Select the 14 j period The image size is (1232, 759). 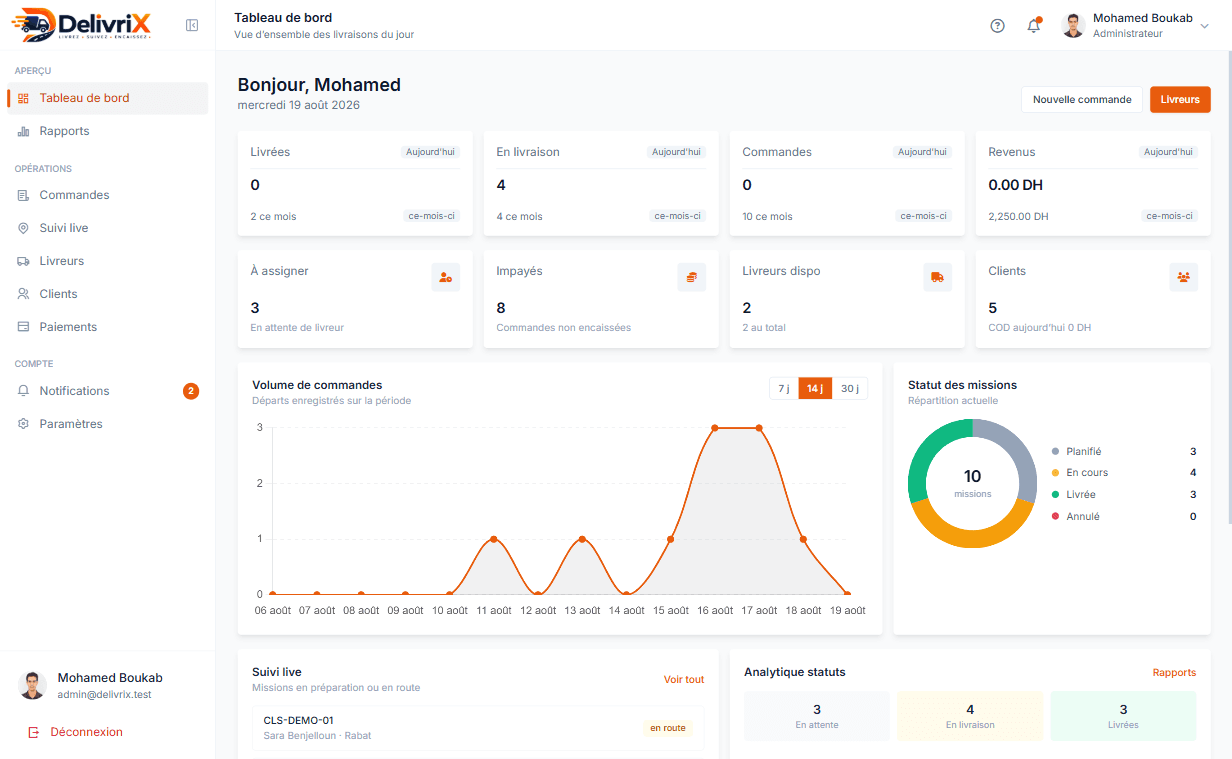pyautogui.click(x=815, y=389)
